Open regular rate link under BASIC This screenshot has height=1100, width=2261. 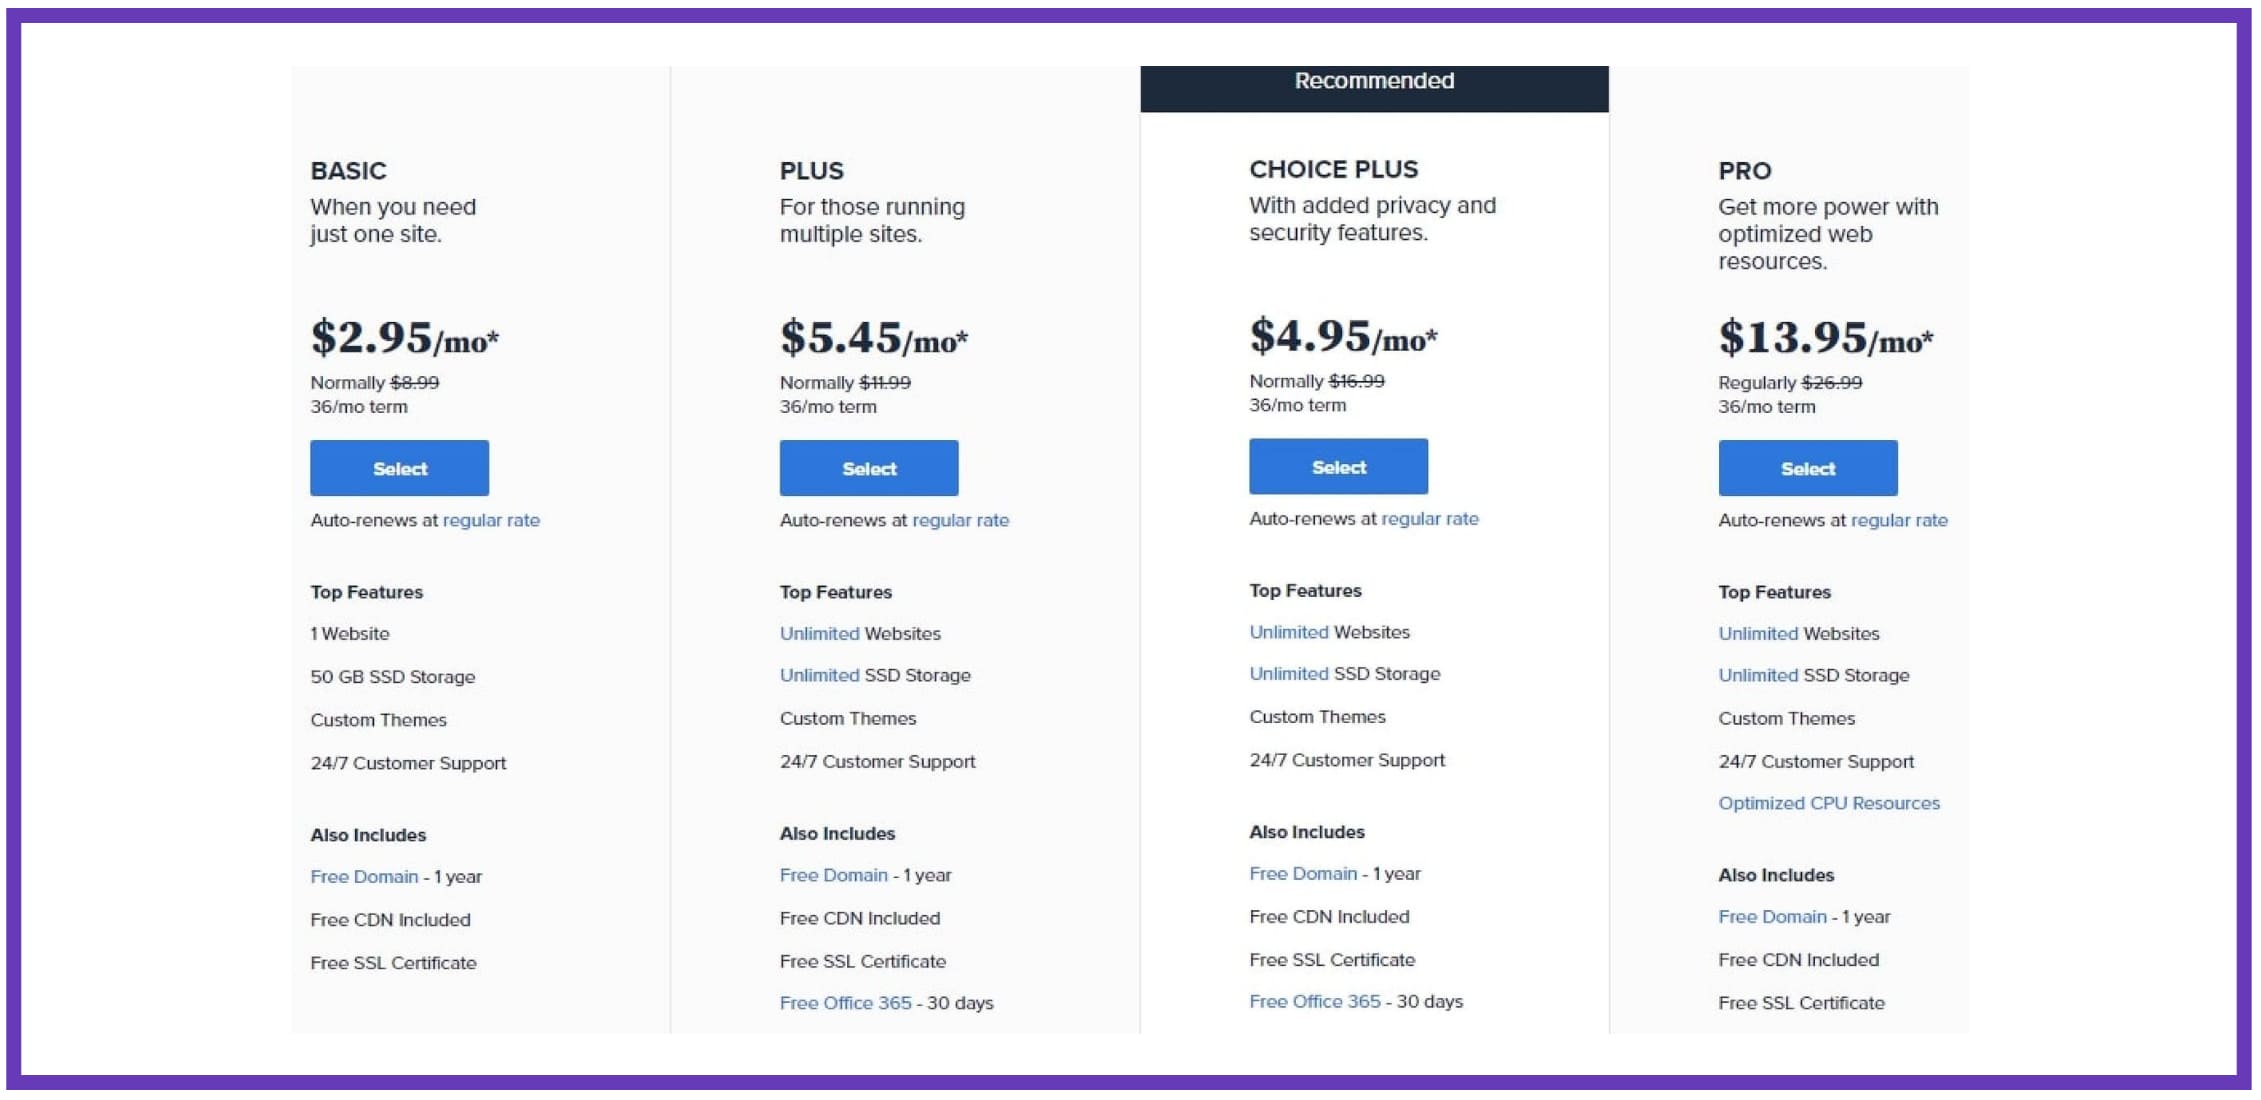[x=491, y=520]
